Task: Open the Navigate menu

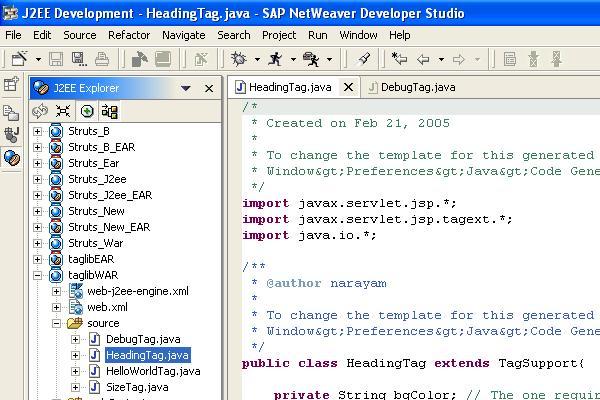Action: [183, 34]
